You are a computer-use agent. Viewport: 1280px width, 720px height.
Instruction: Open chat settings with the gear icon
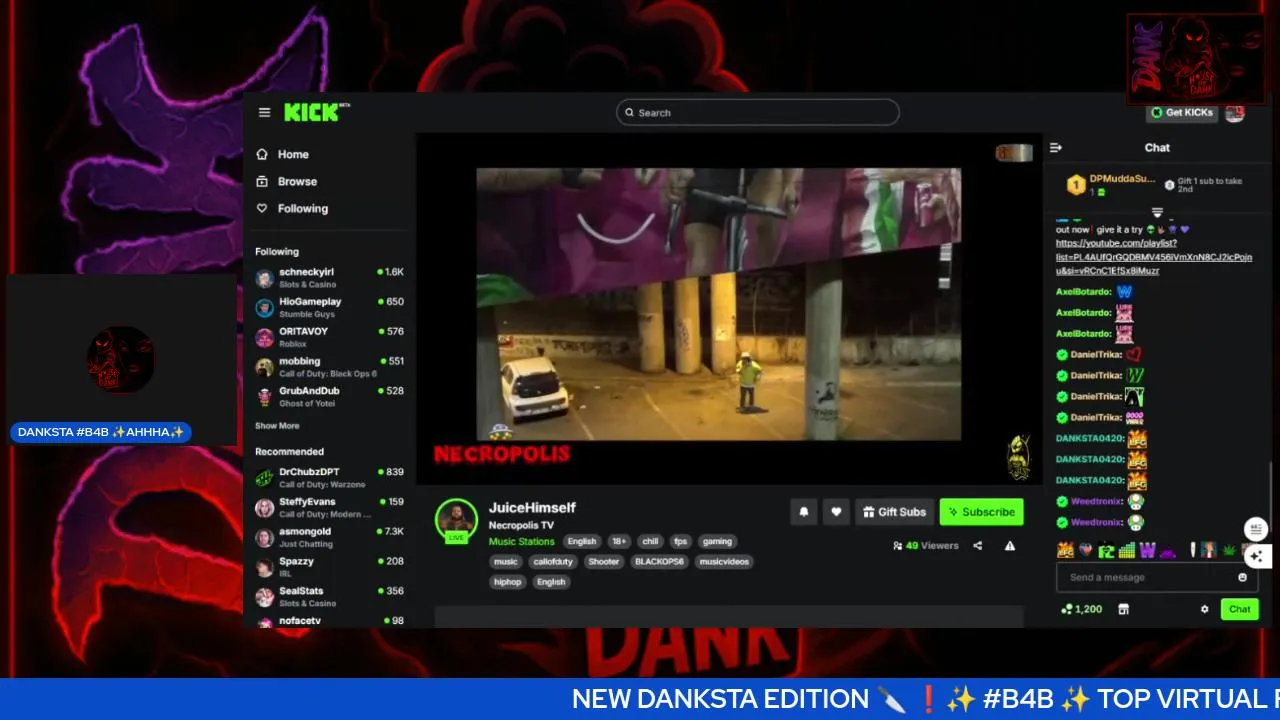click(x=1204, y=609)
